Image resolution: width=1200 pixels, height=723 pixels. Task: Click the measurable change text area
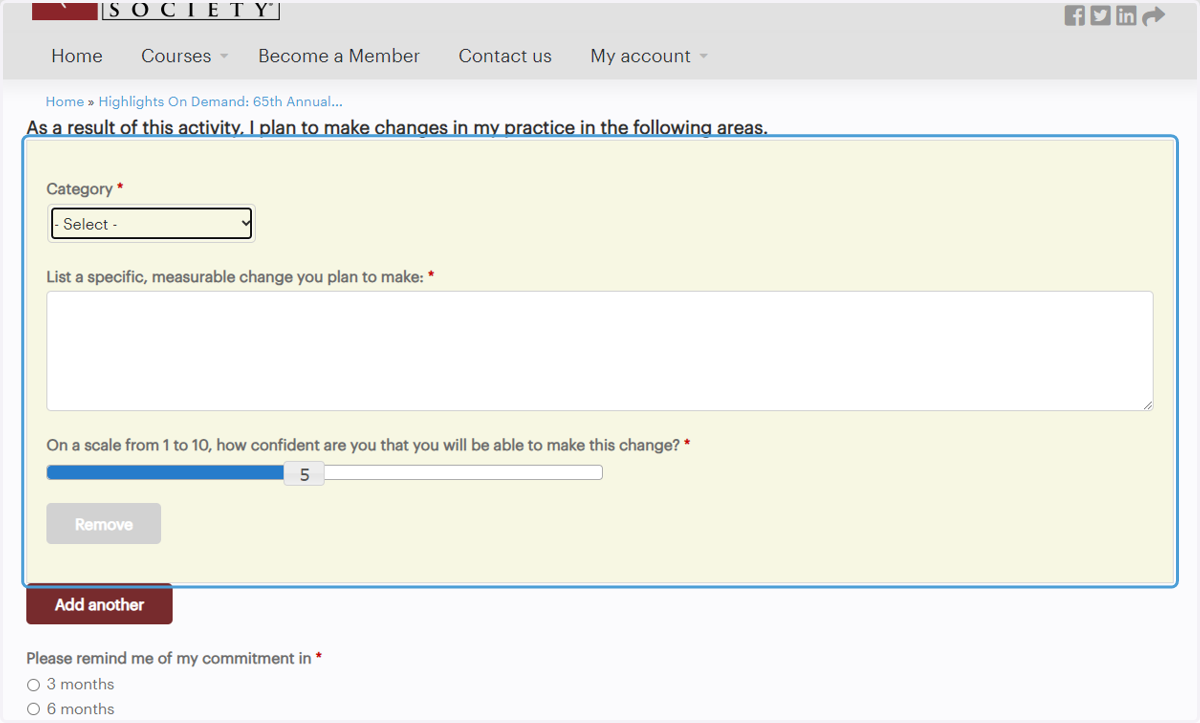pos(600,351)
